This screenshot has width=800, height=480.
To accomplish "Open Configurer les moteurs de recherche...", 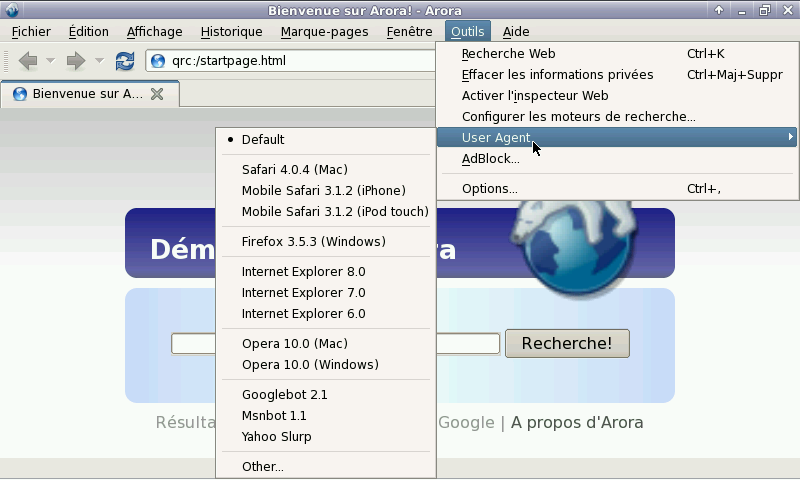I will pos(617,116).
